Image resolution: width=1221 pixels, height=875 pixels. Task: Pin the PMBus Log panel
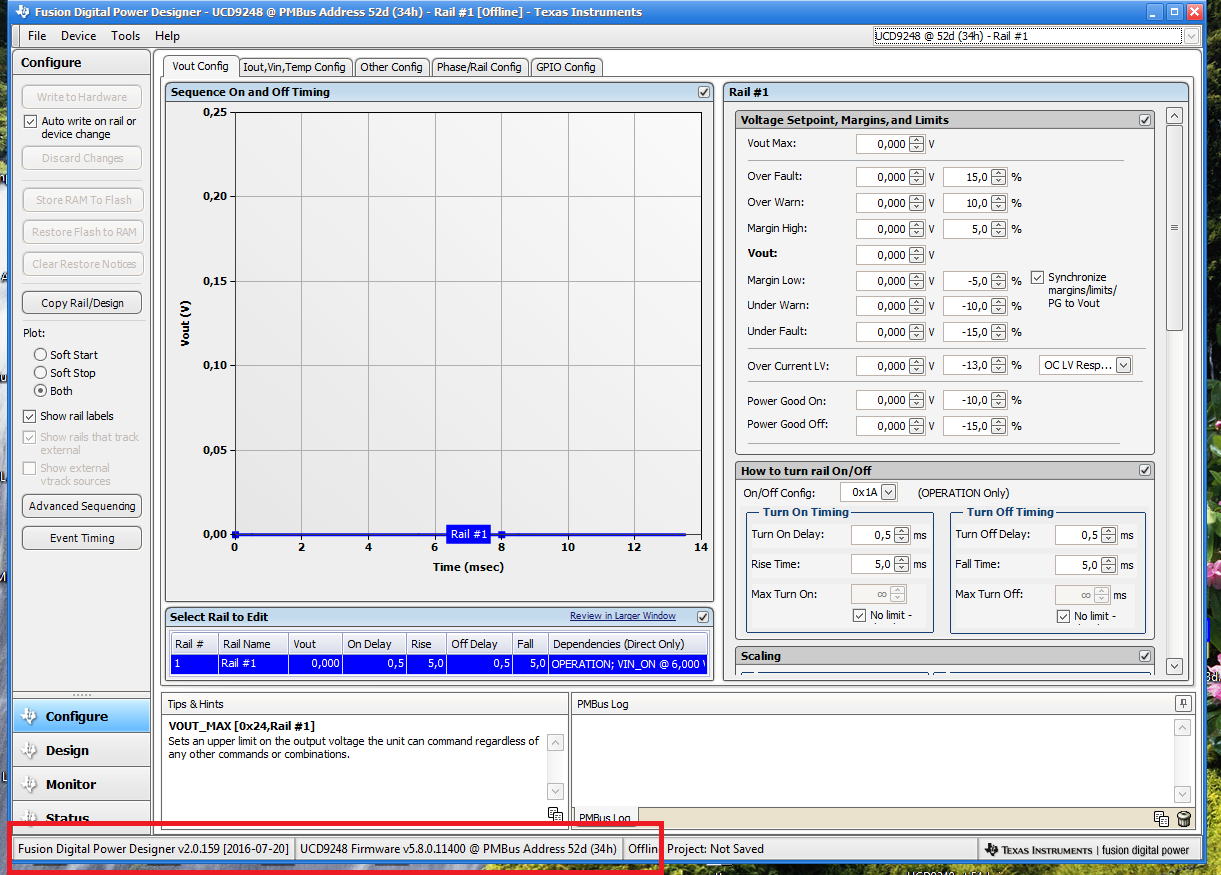(x=1183, y=703)
